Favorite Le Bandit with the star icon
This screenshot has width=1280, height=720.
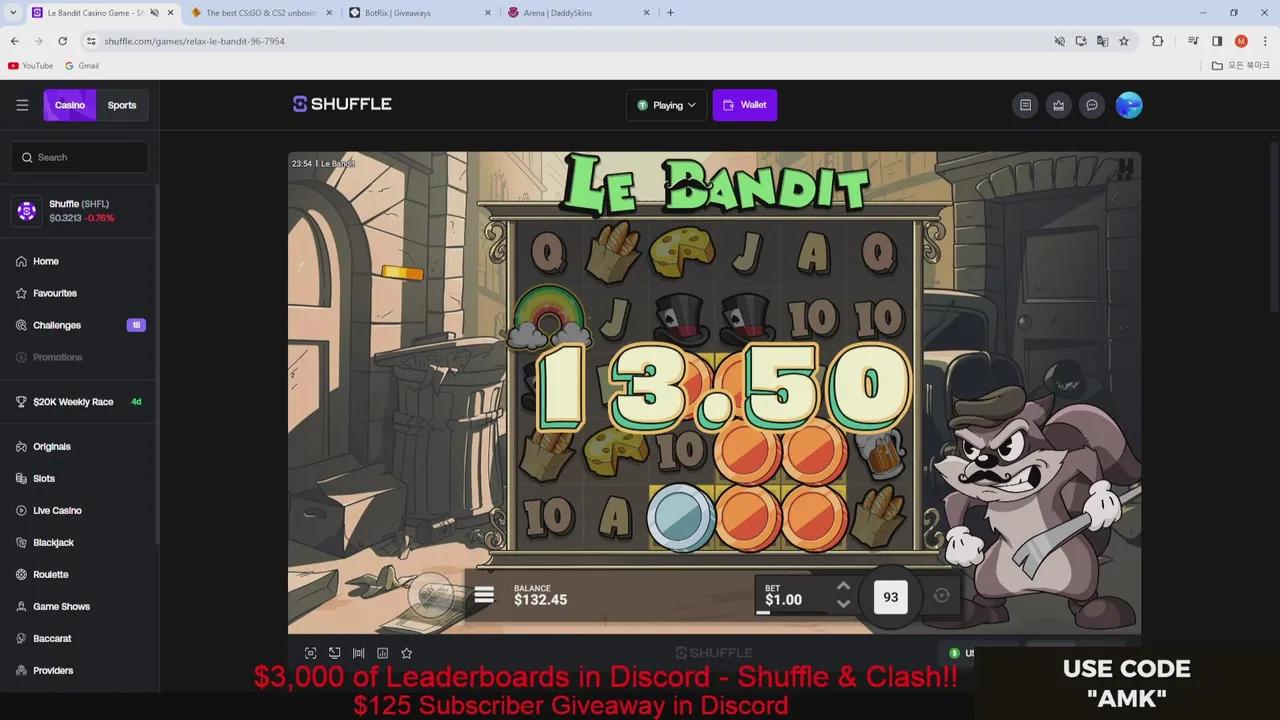pos(406,653)
